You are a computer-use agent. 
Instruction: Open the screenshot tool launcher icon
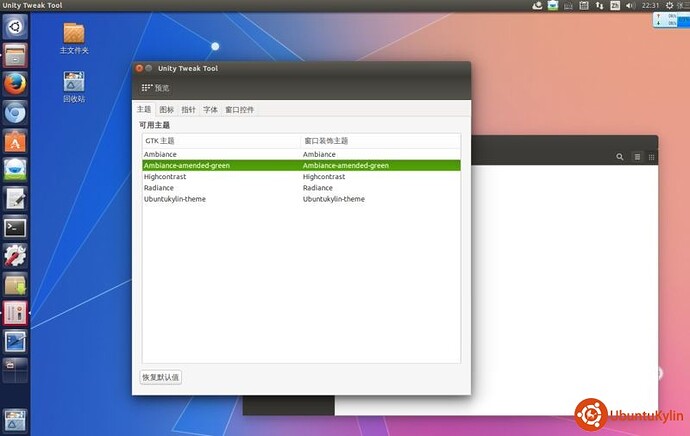pos(15,342)
